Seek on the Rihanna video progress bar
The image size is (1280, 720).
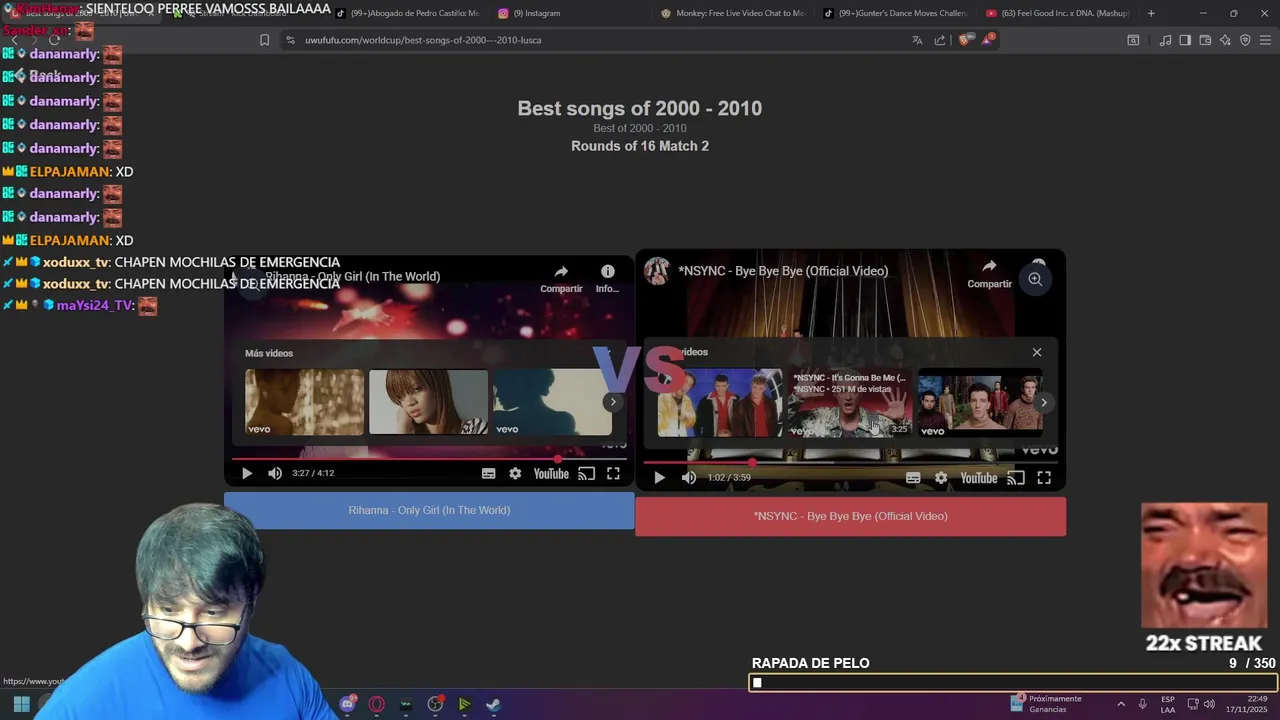429,459
